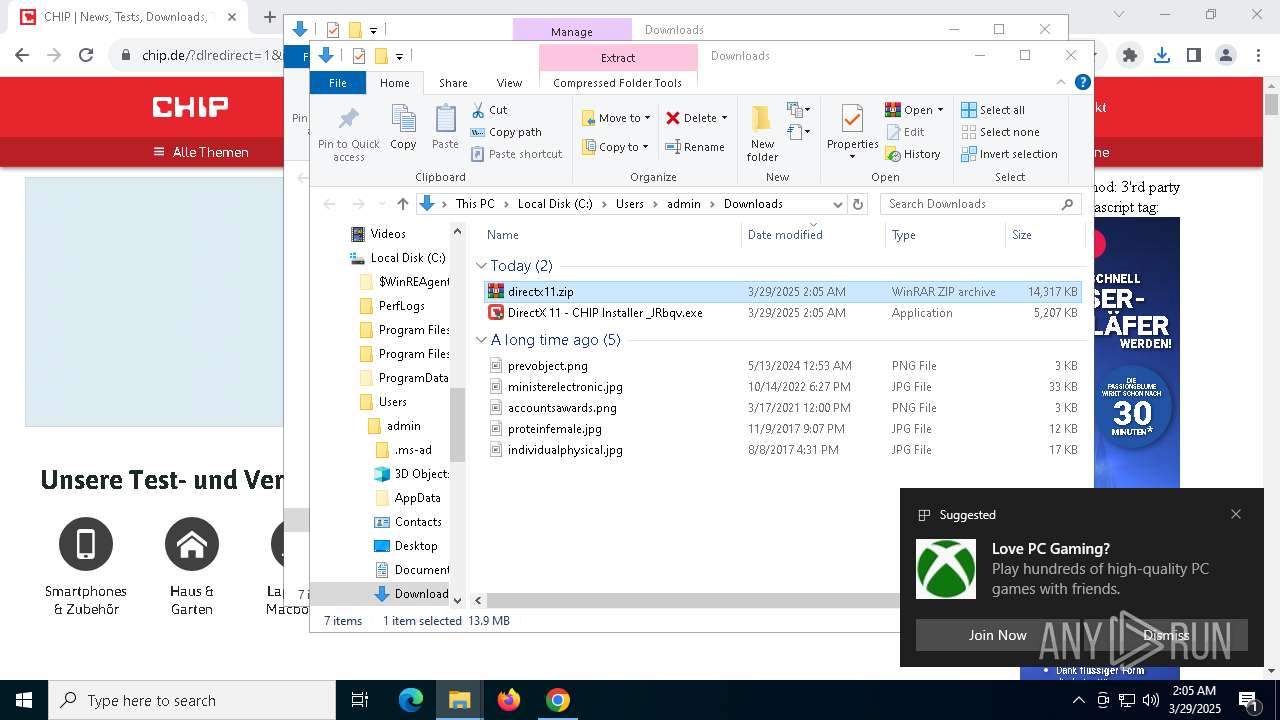Click Pin to Quick access icon

point(348,132)
